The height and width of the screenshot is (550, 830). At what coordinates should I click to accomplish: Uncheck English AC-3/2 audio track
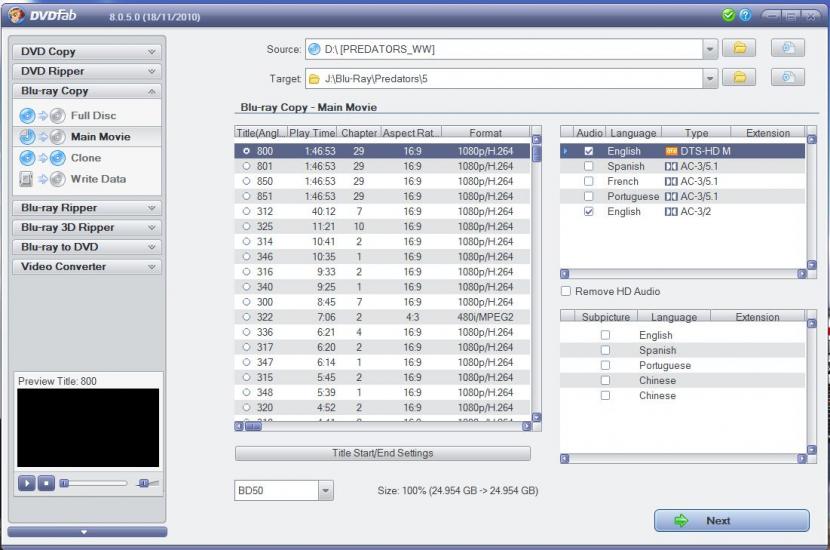click(589, 211)
